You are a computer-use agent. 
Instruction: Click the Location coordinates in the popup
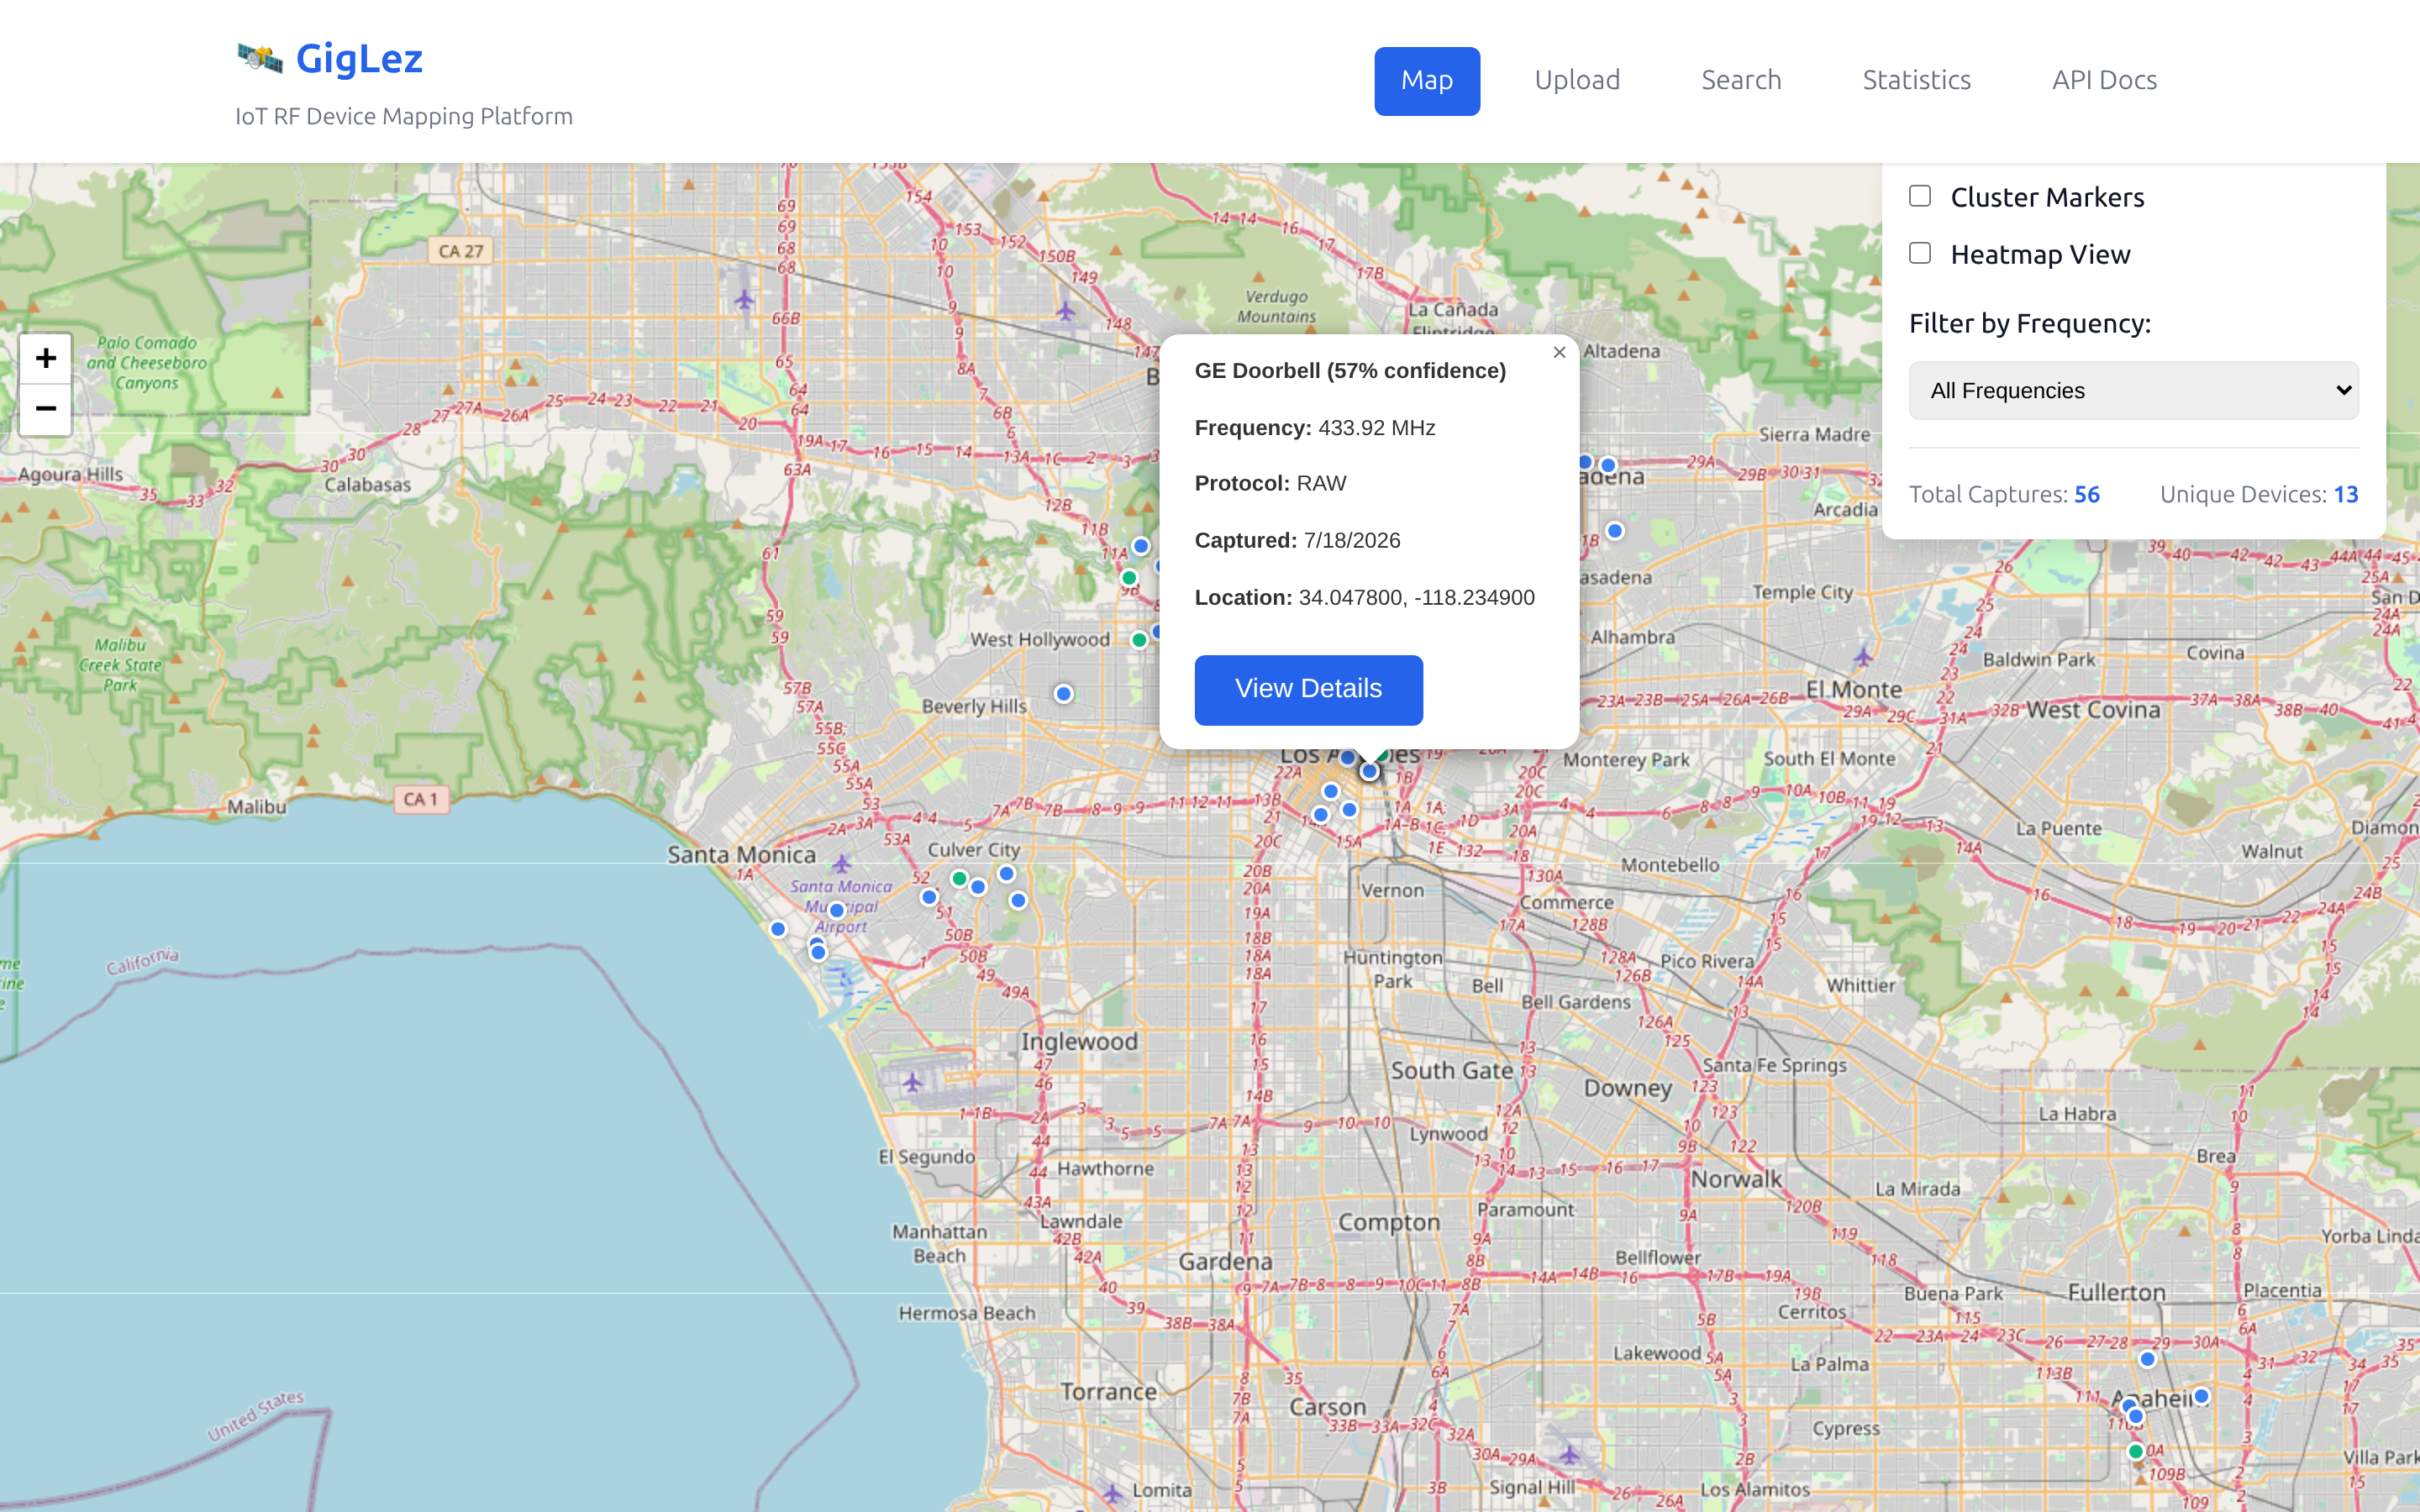[x=1416, y=598]
